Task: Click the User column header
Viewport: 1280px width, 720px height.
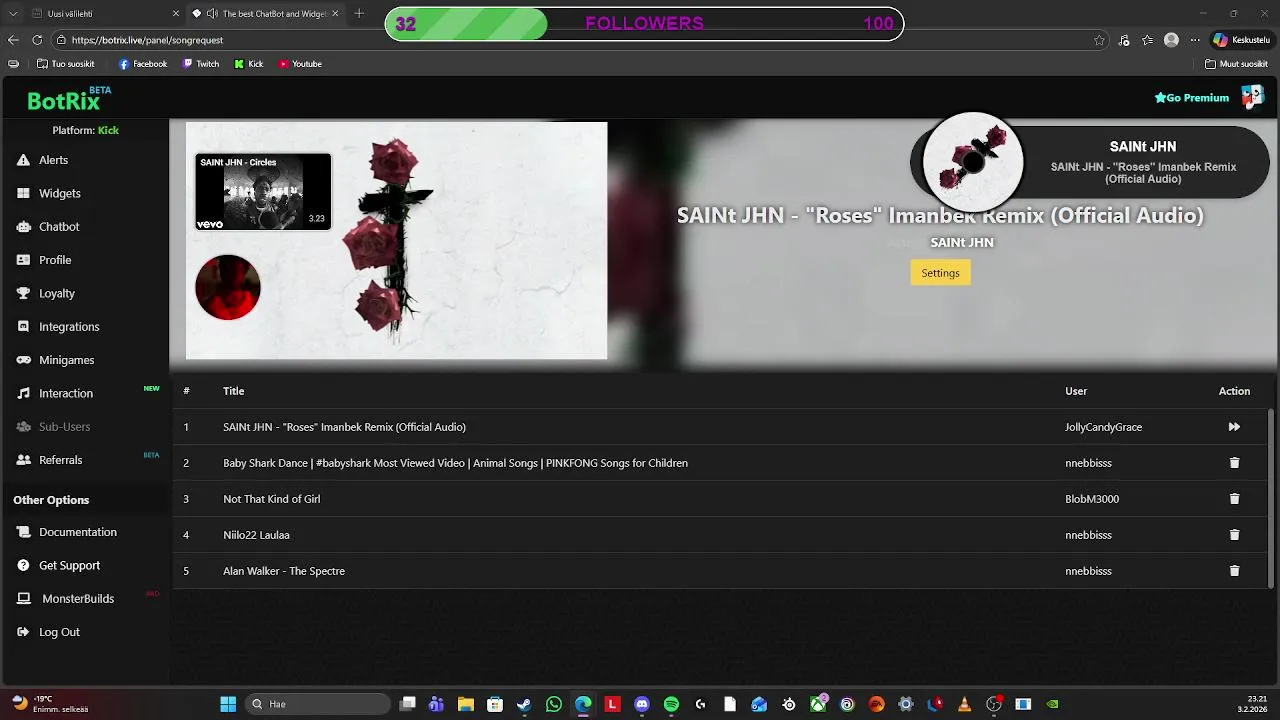Action: tap(1076, 391)
